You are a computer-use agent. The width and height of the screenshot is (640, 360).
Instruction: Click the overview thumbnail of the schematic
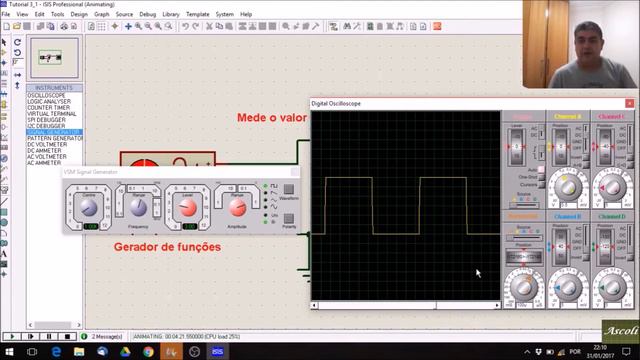54,58
